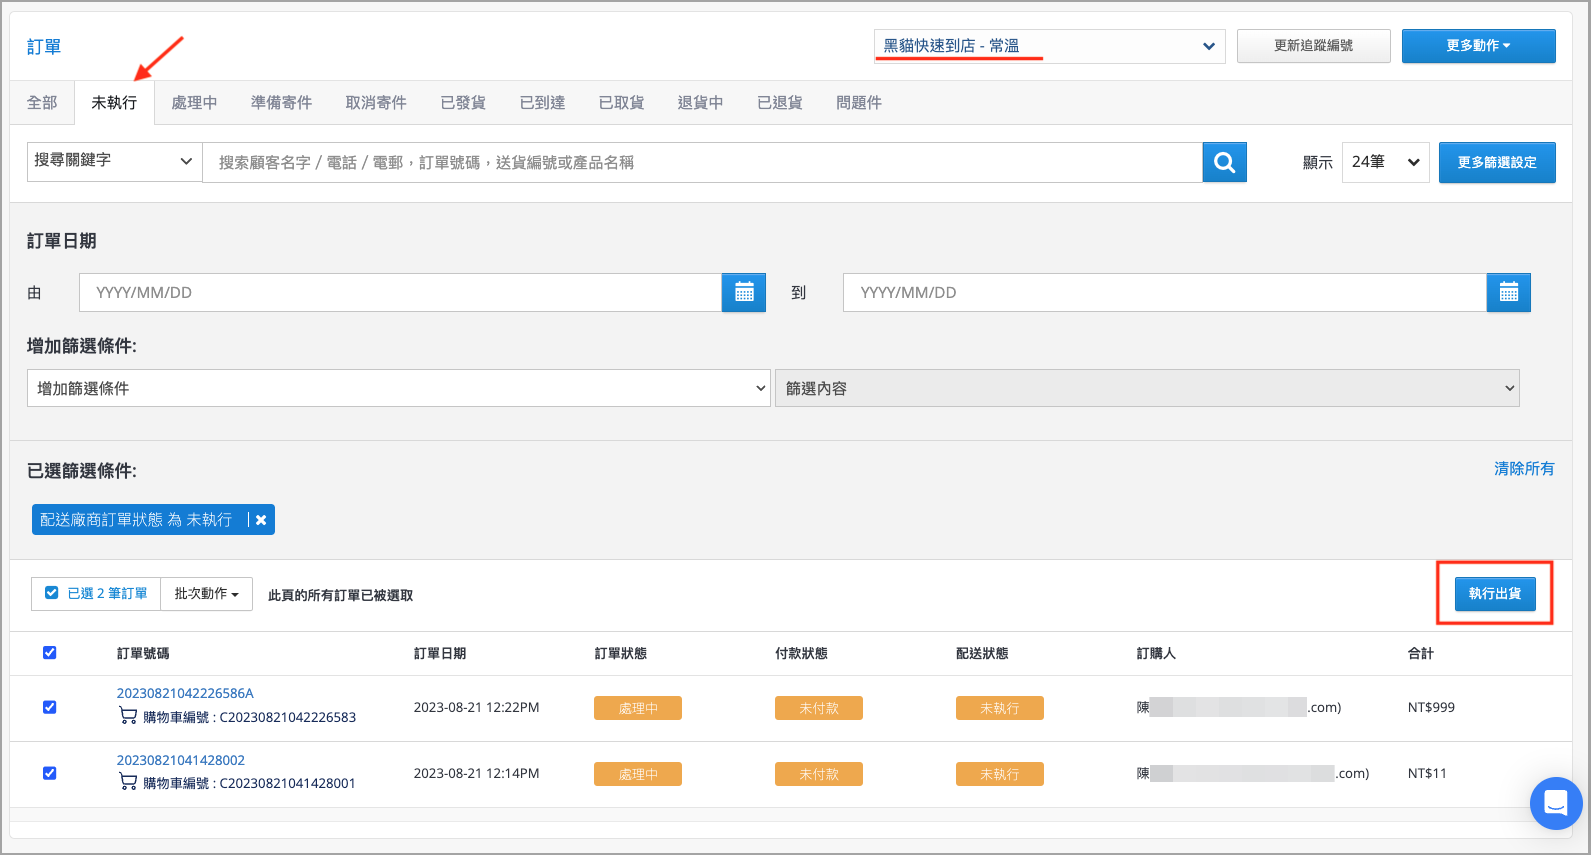Toggle the 已選 2 筆訂單 checkbox
This screenshot has width=1591, height=855.
(52, 593)
